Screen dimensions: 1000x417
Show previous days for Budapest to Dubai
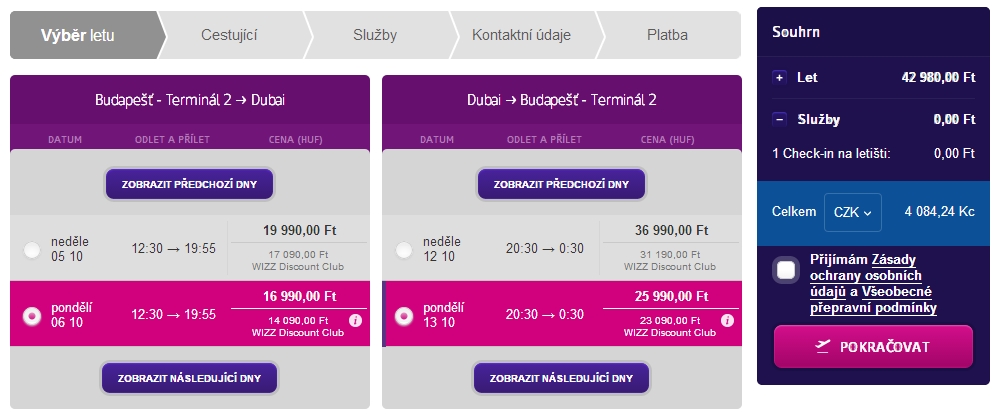click(189, 184)
